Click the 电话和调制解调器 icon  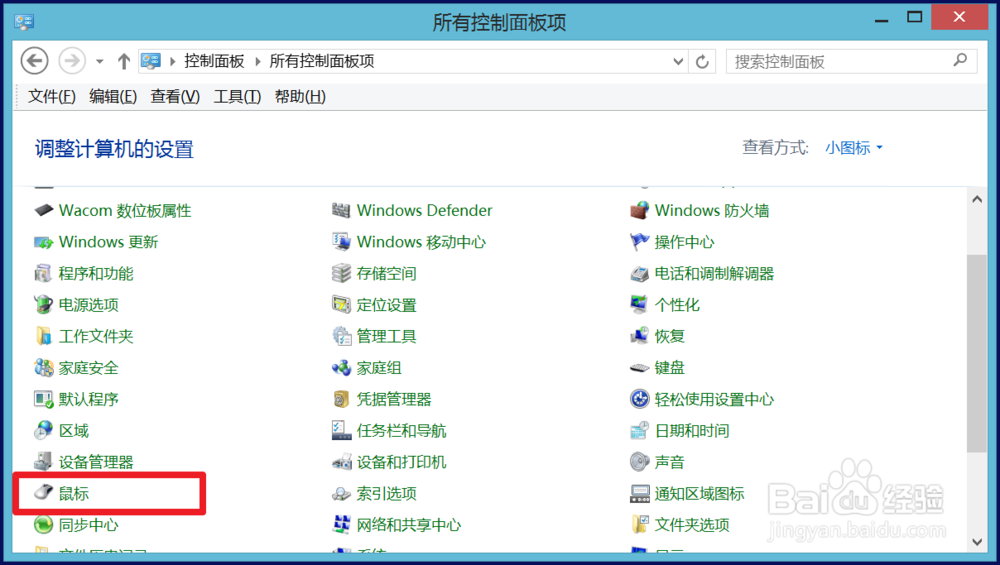pyautogui.click(x=639, y=274)
